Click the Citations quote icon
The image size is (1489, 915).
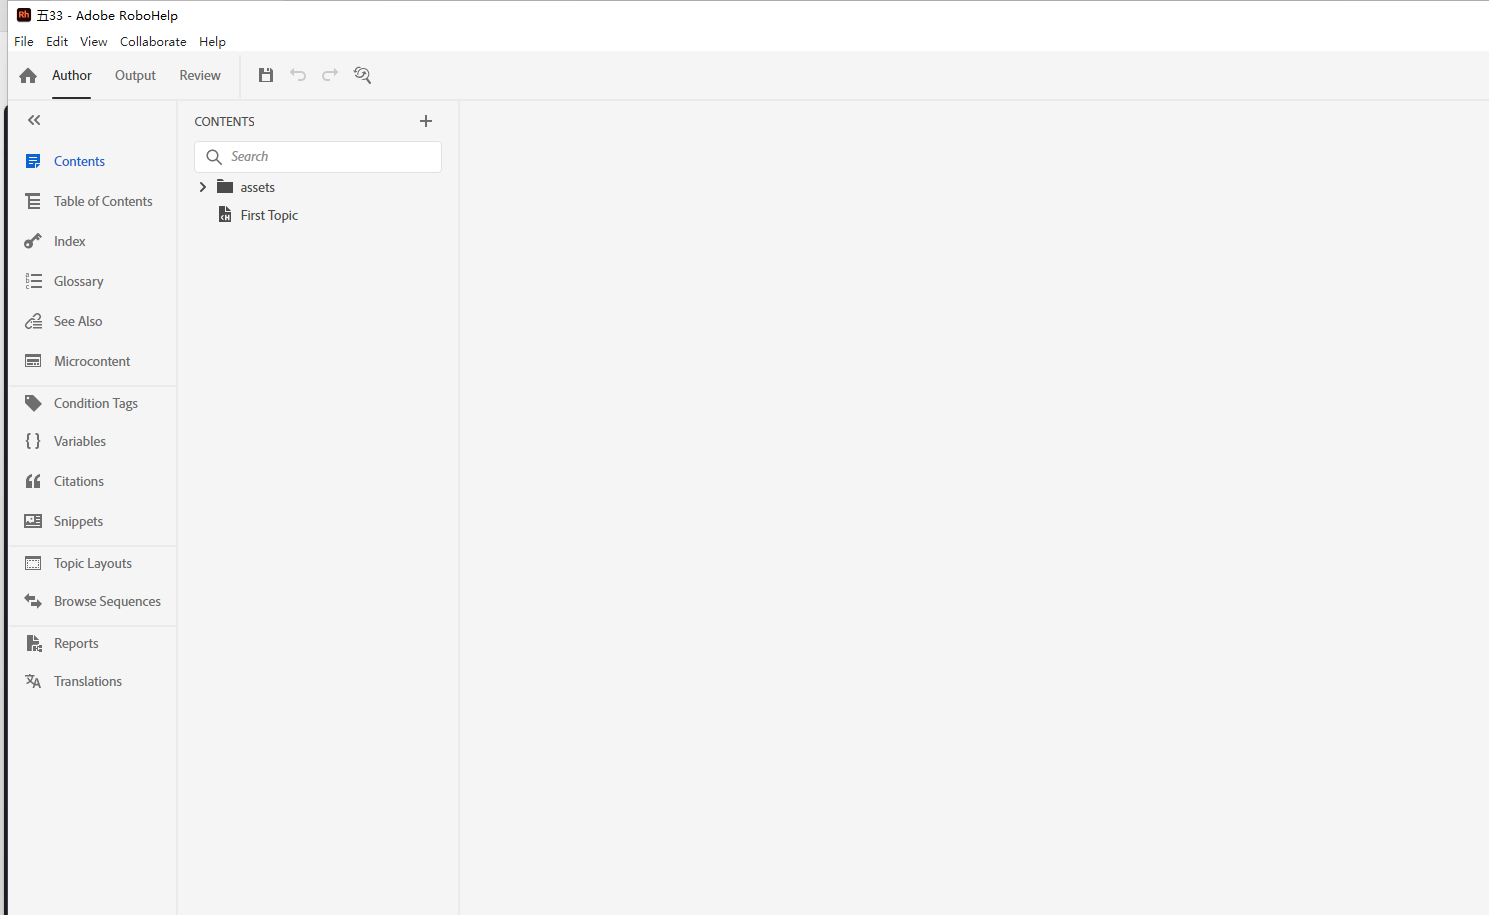tap(33, 481)
